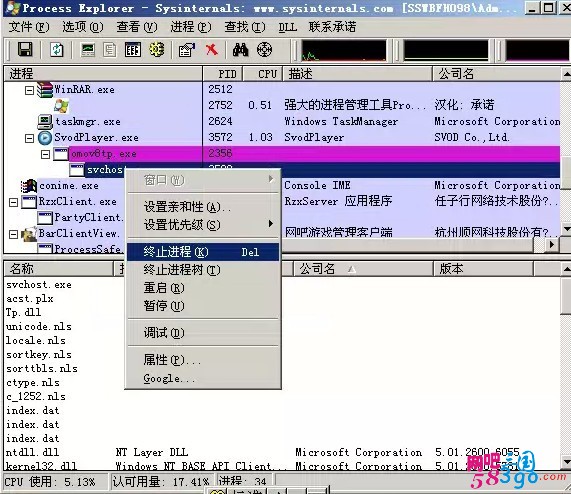The width and height of the screenshot is (571, 494).
Task: Click the conime.exe process icon
Action: (x=29, y=186)
